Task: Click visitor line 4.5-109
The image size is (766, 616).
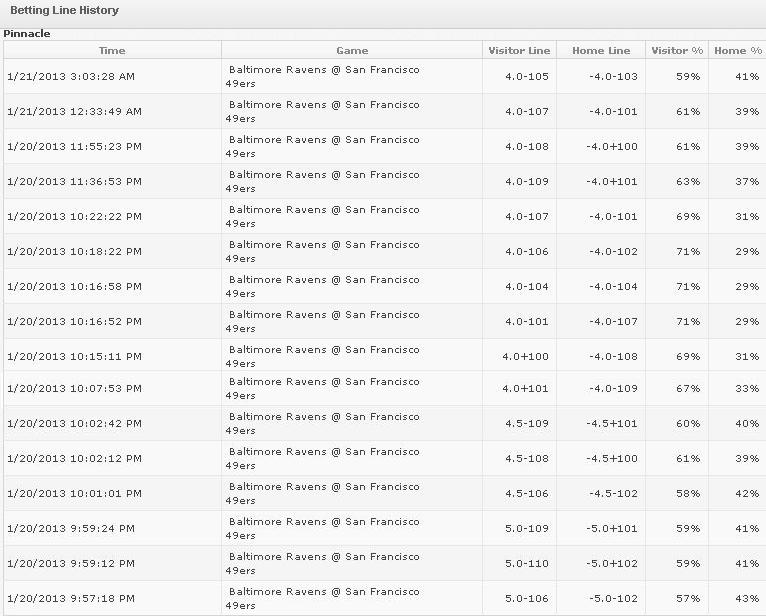Action: [527, 424]
